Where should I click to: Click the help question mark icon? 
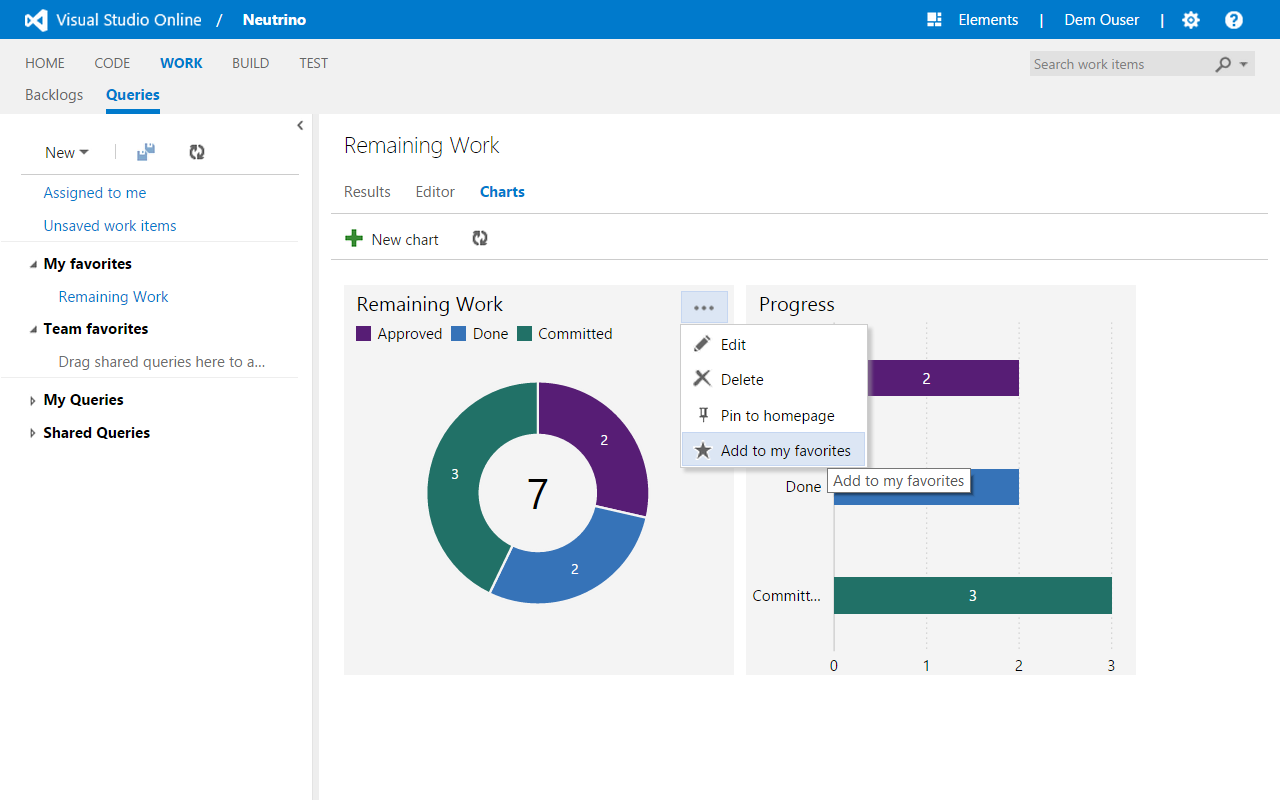point(1234,20)
